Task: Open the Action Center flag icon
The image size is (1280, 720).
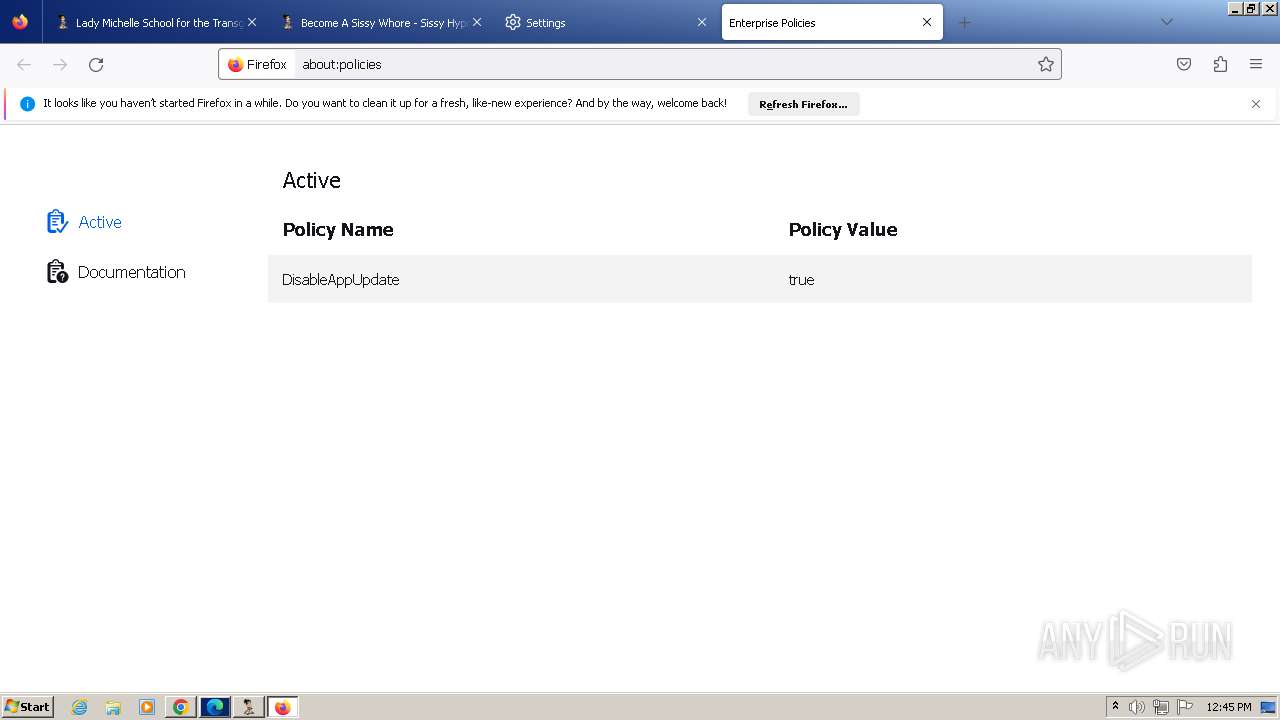Action: pos(1185,707)
